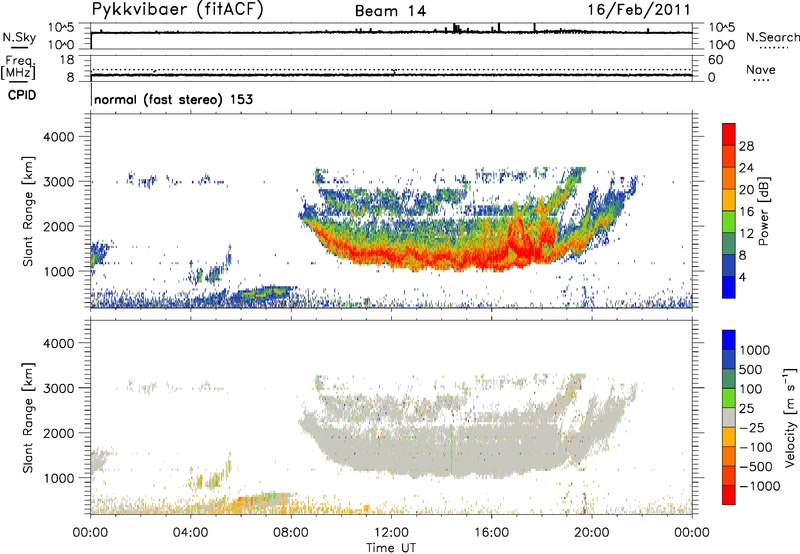
Task: Click the bright blue bottom Power color bar segment
Action: [729, 287]
